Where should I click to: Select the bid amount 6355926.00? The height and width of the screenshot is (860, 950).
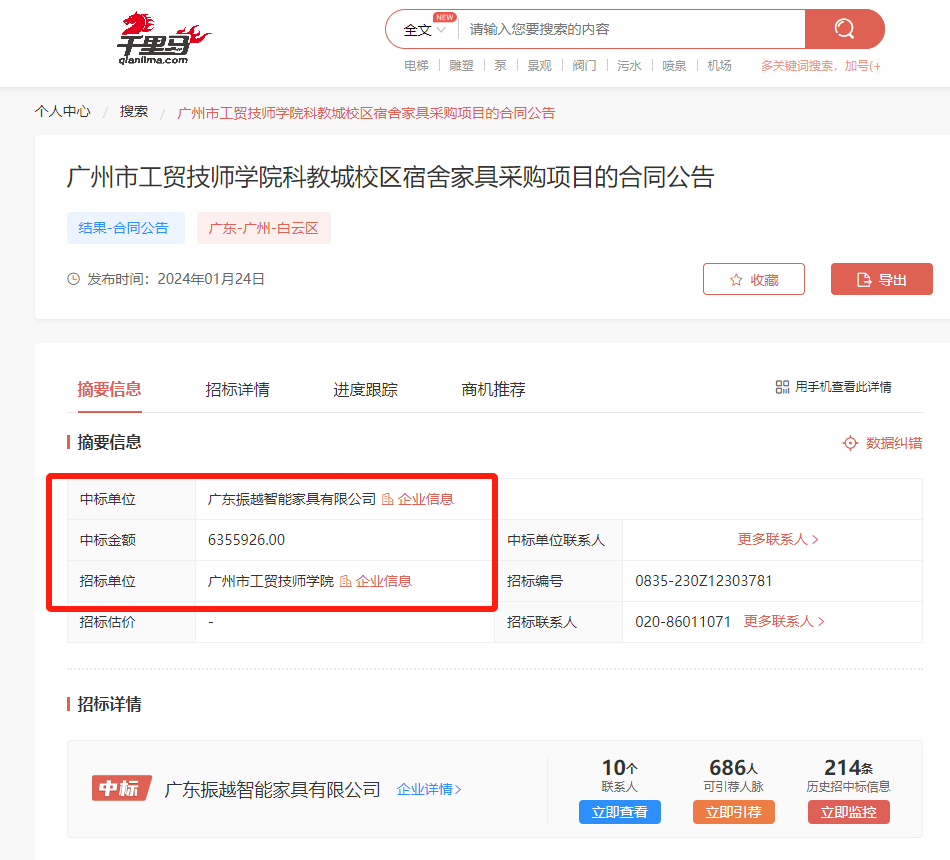tap(246, 539)
